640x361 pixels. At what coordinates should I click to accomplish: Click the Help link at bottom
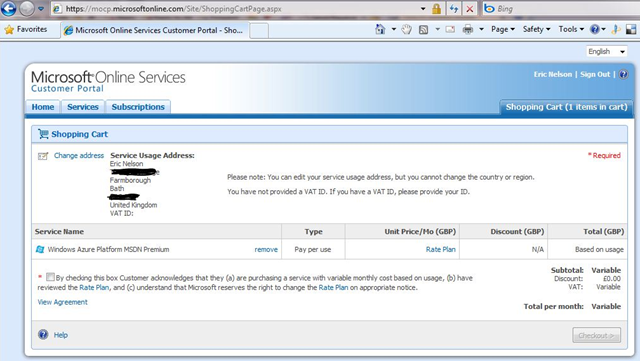click(61, 335)
